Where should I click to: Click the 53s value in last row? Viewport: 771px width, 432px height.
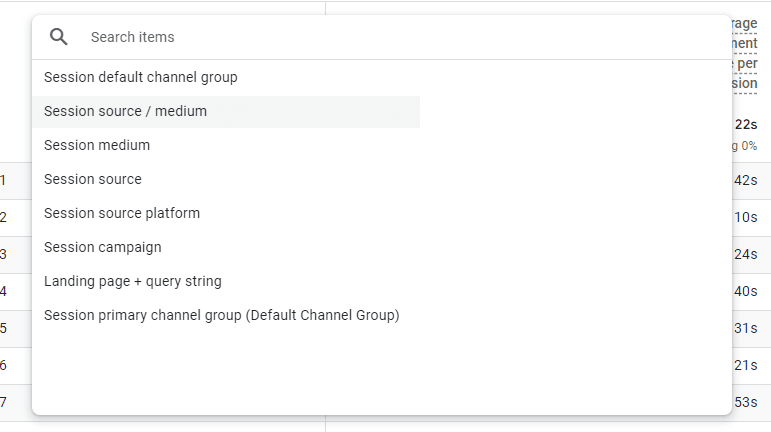click(x=746, y=402)
